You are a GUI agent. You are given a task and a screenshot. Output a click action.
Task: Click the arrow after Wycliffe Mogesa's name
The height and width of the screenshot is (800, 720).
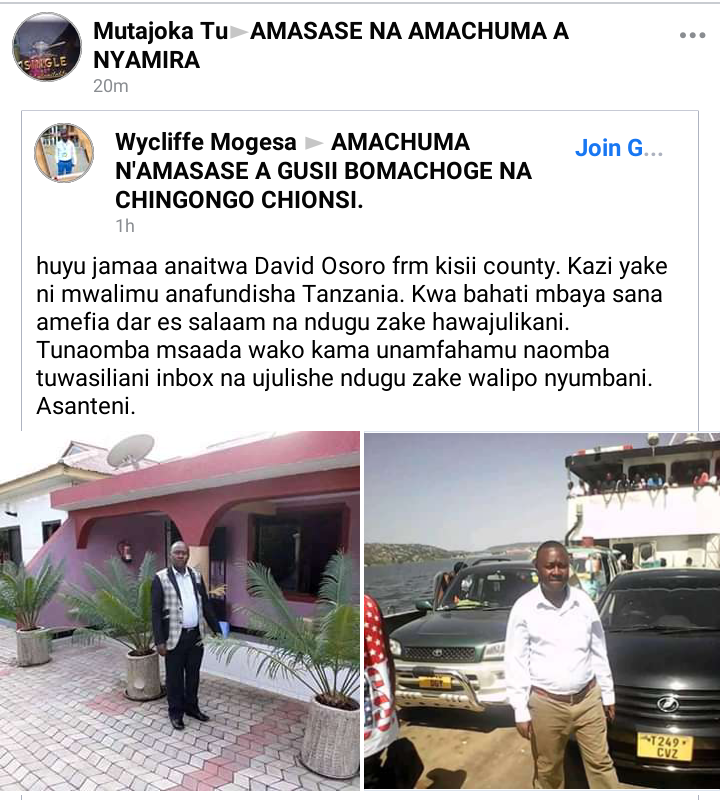[314, 143]
